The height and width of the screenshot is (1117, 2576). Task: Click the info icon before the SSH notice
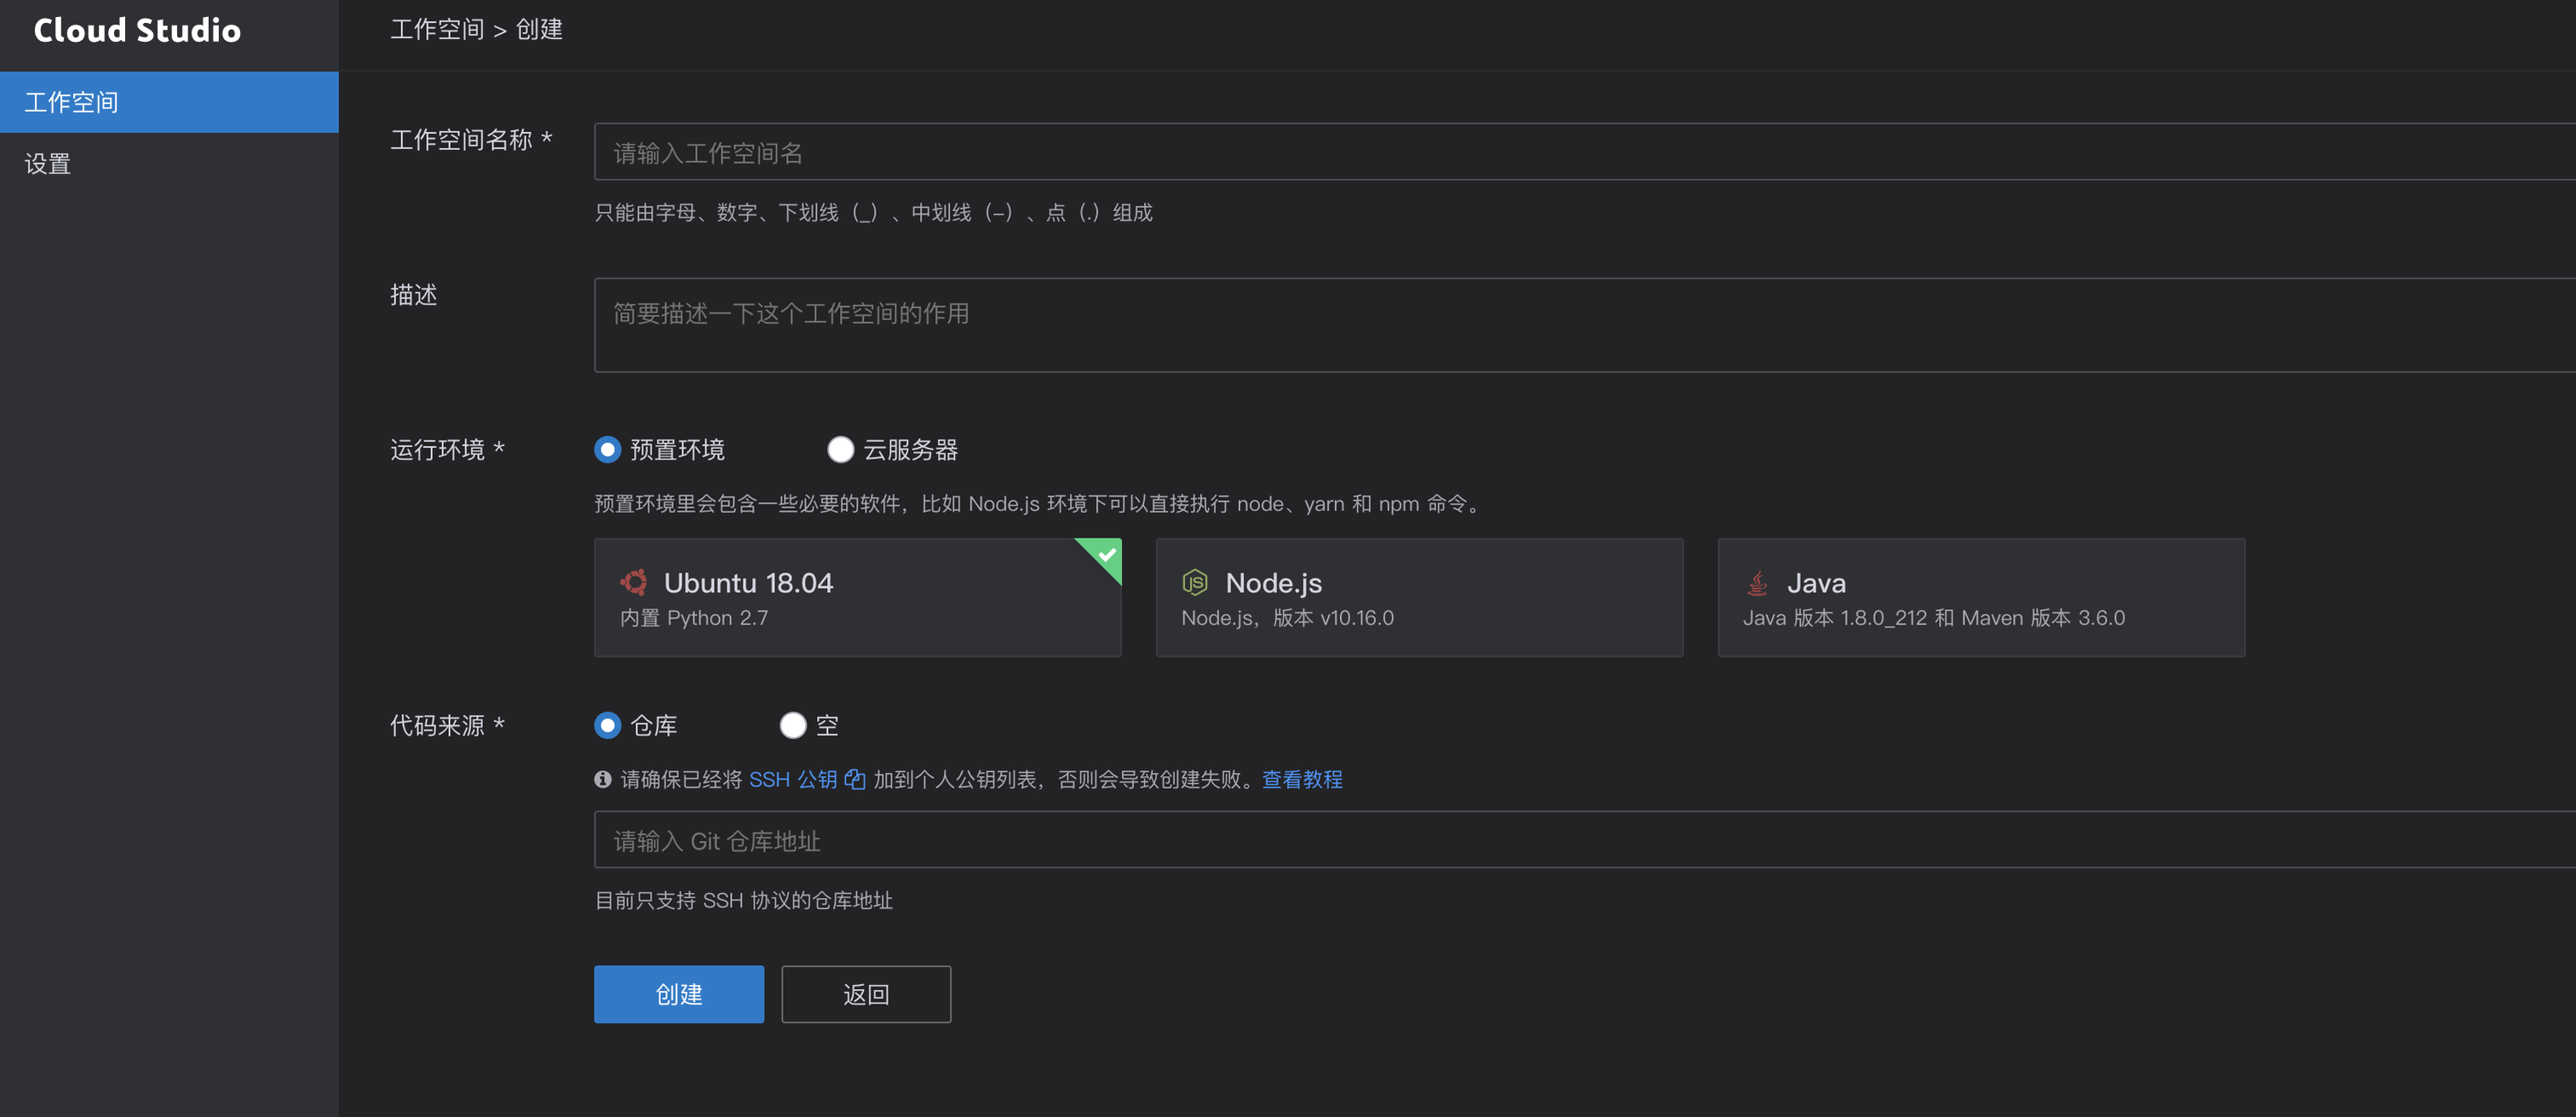[602, 779]
